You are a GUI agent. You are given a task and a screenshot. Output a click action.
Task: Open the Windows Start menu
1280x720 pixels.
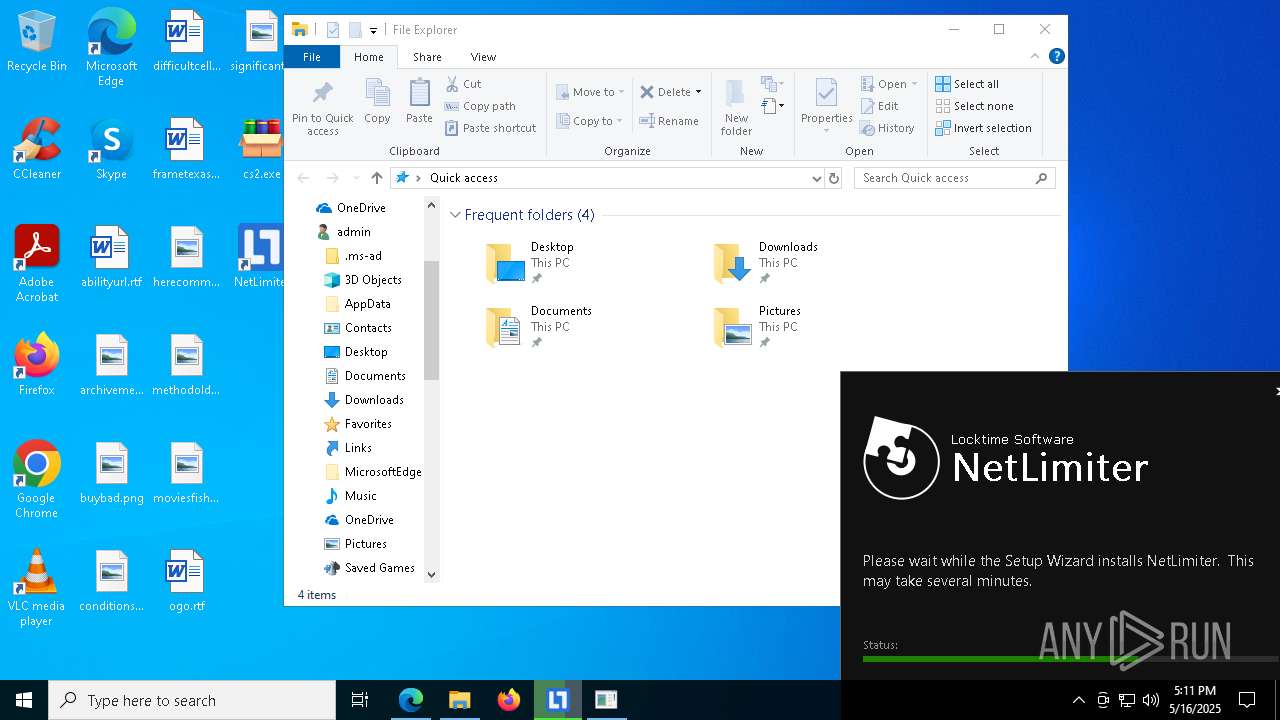24,700
